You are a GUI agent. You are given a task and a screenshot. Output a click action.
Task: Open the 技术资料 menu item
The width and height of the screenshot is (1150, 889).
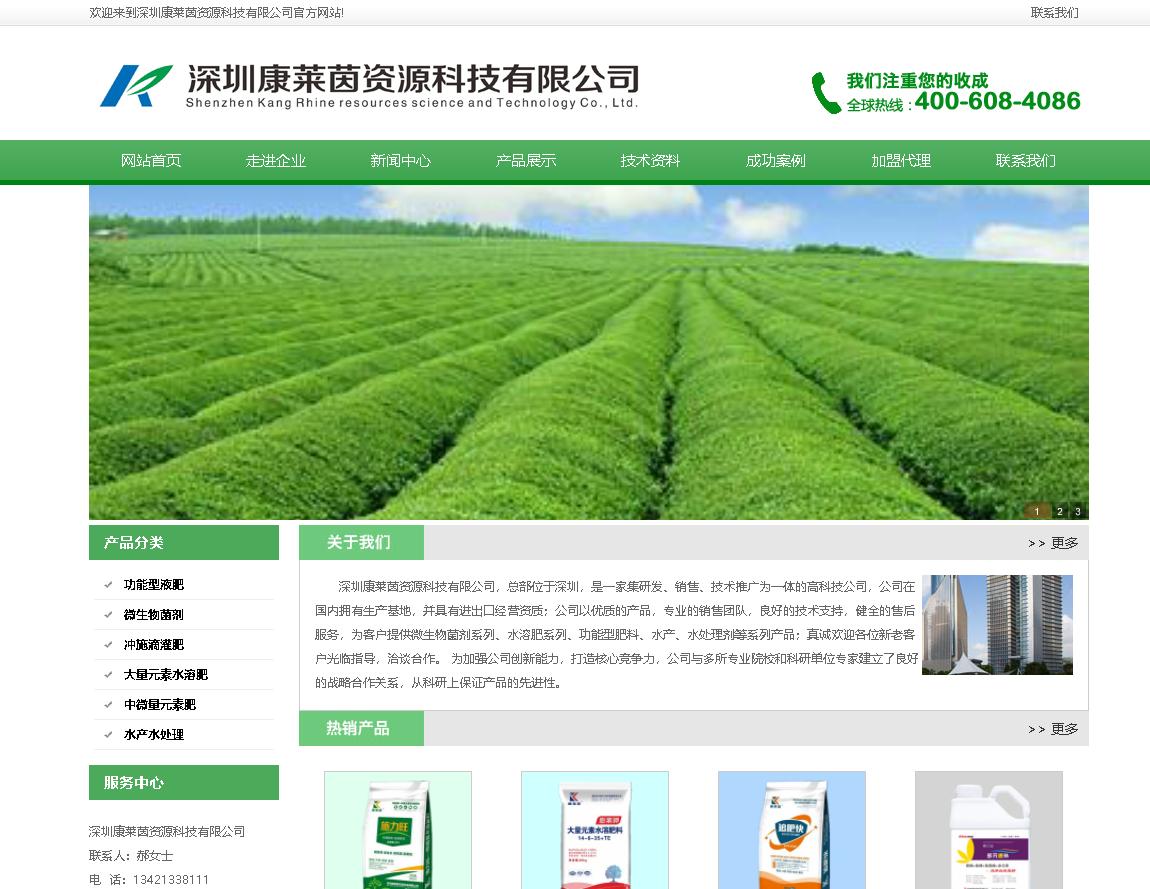(x=650, y=161)
